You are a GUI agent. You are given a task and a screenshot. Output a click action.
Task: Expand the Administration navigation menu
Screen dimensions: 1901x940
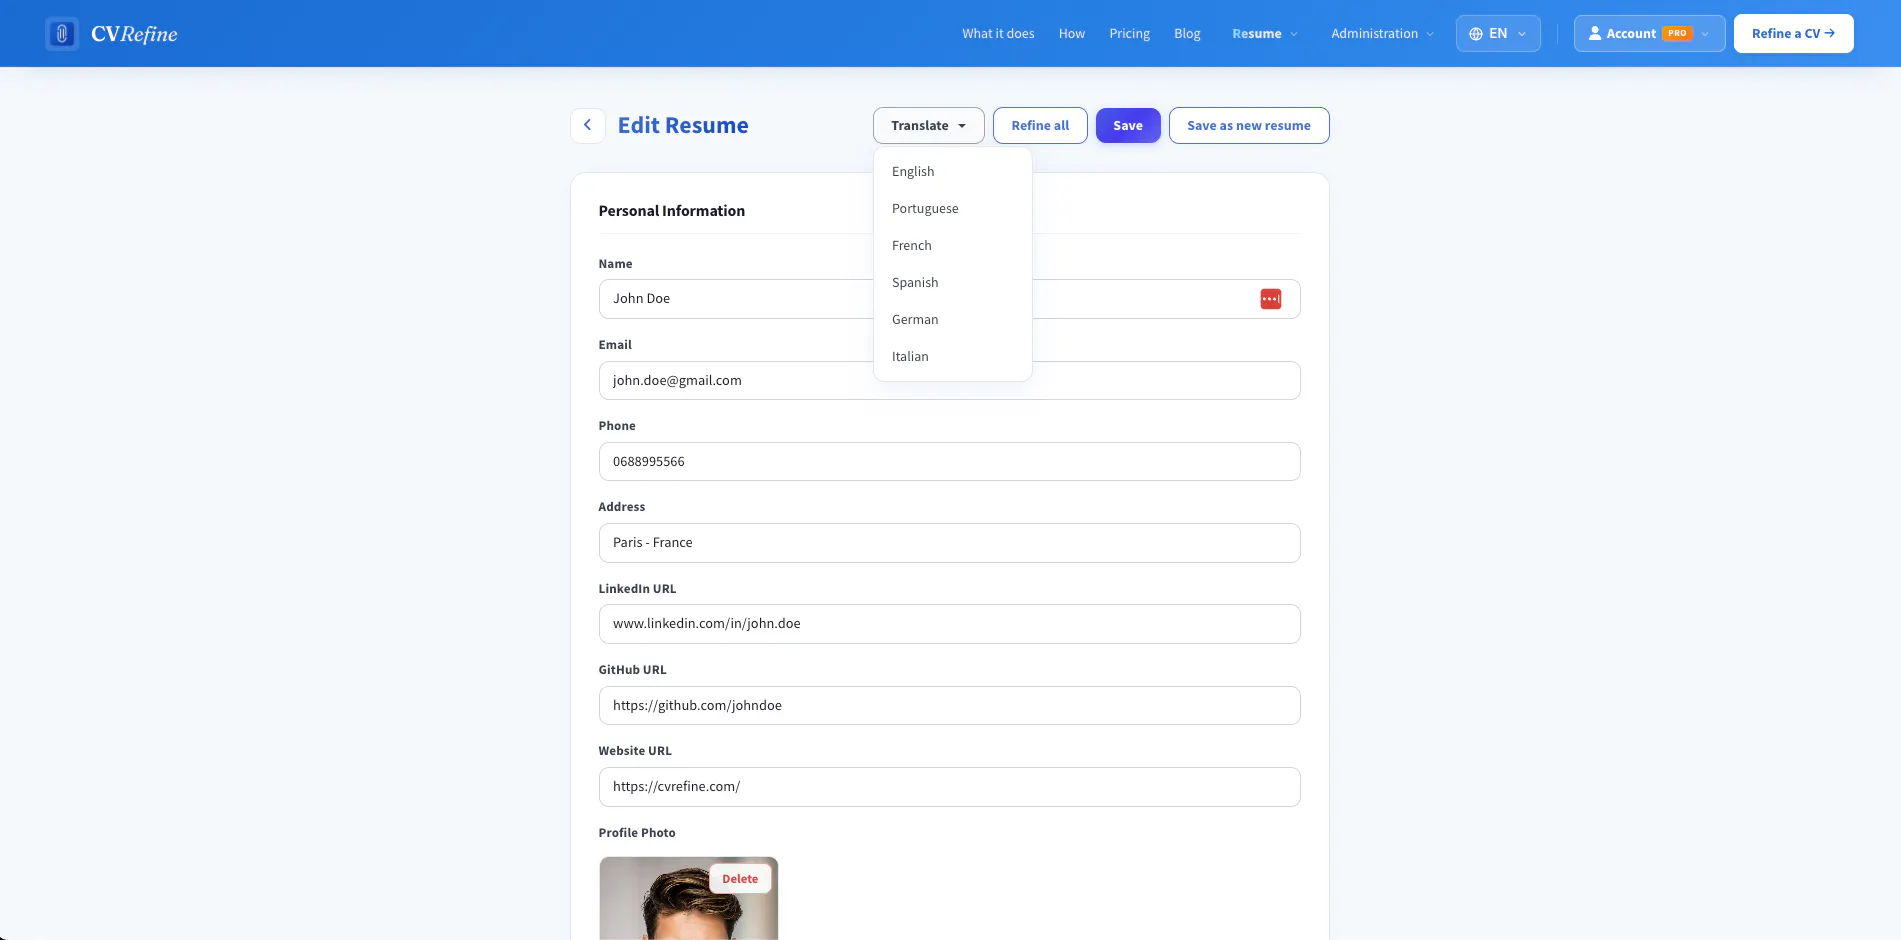click(1382, 34)
